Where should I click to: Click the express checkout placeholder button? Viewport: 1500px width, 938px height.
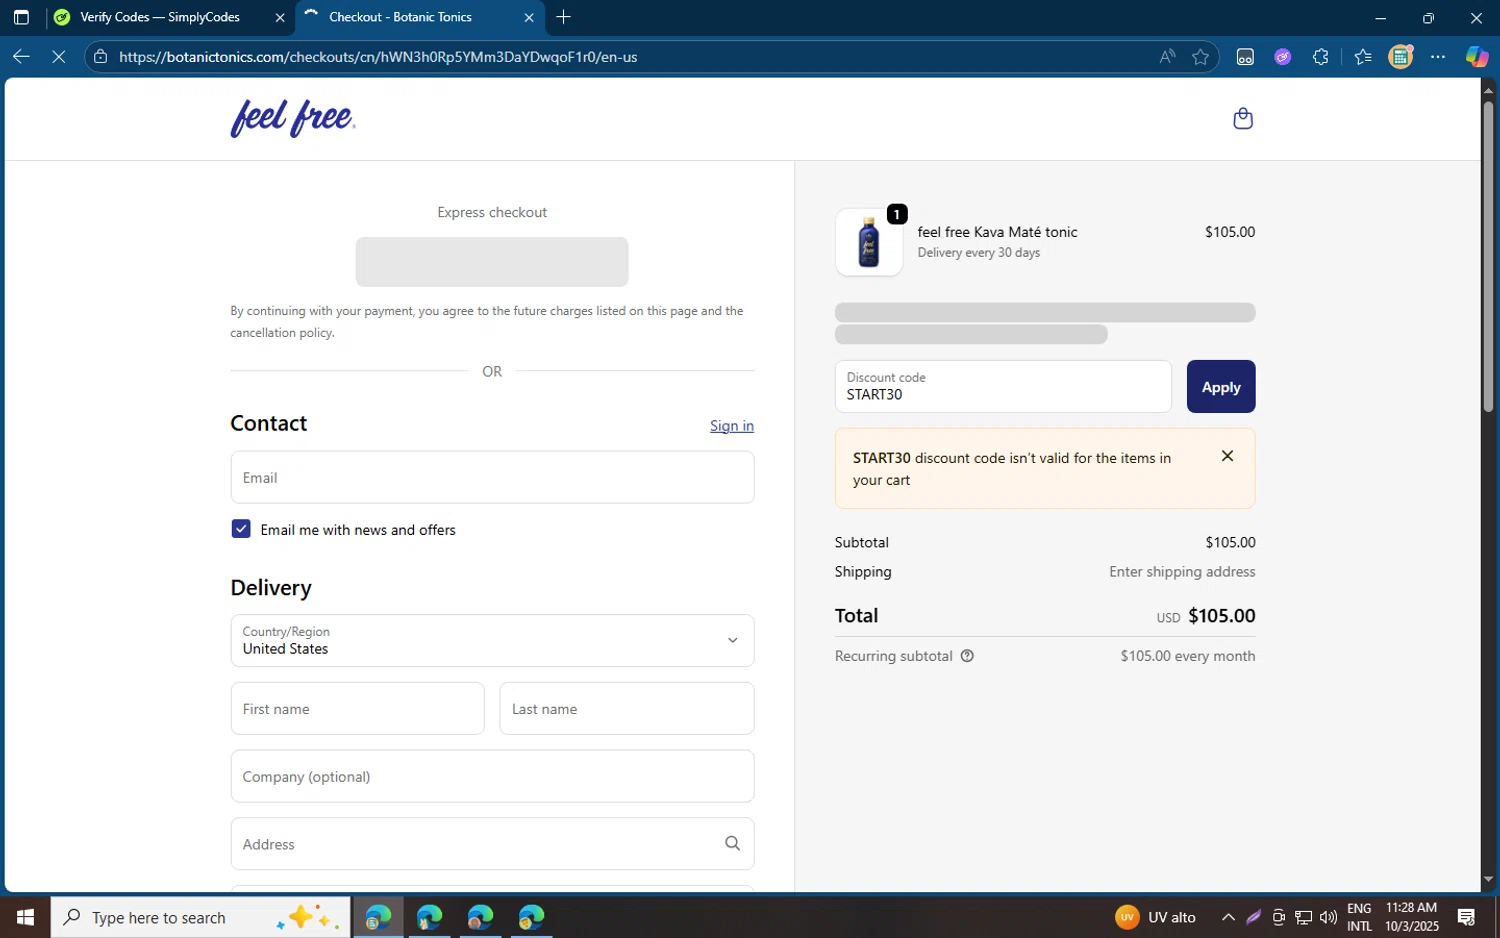tap(492, 262)
